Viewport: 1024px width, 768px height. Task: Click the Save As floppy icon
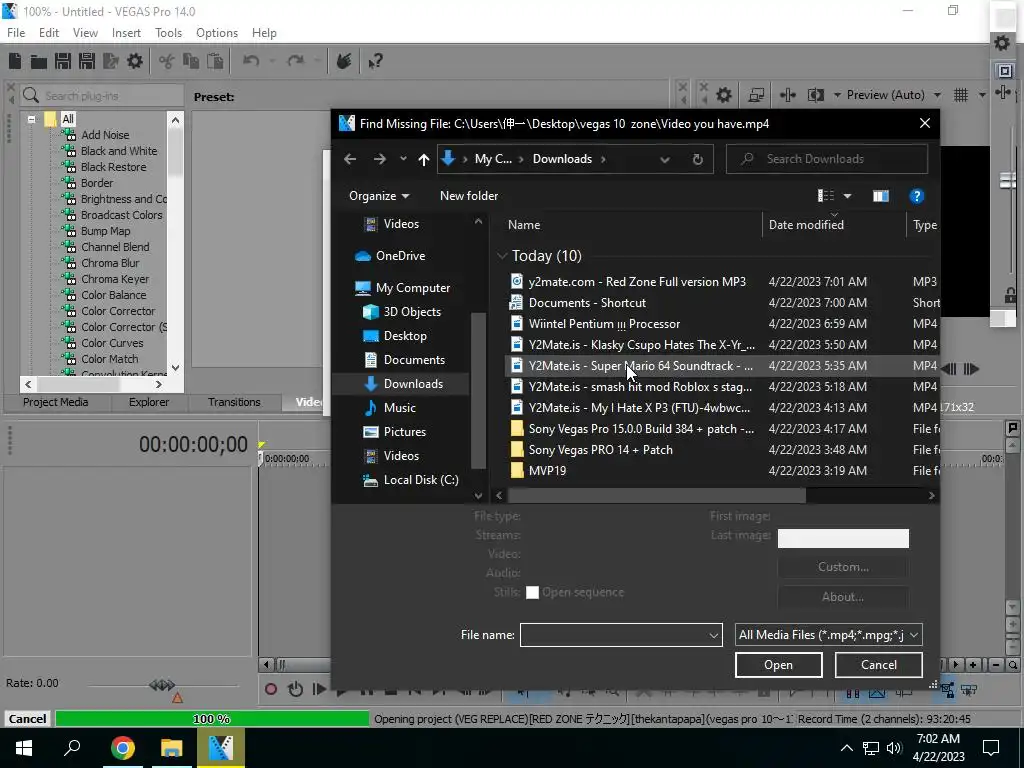[87, 61]
